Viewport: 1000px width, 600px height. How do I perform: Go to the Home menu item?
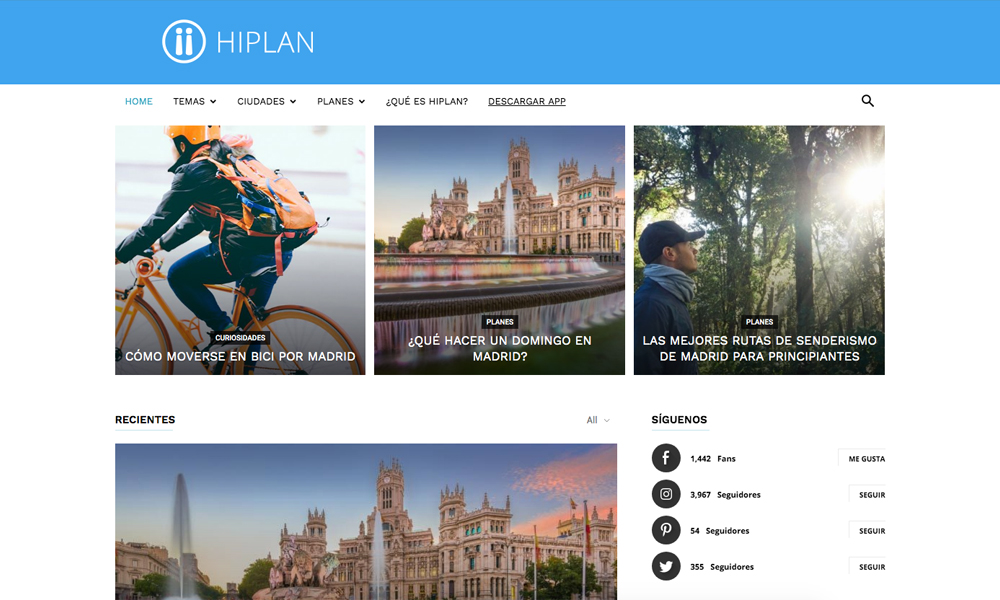139,102
